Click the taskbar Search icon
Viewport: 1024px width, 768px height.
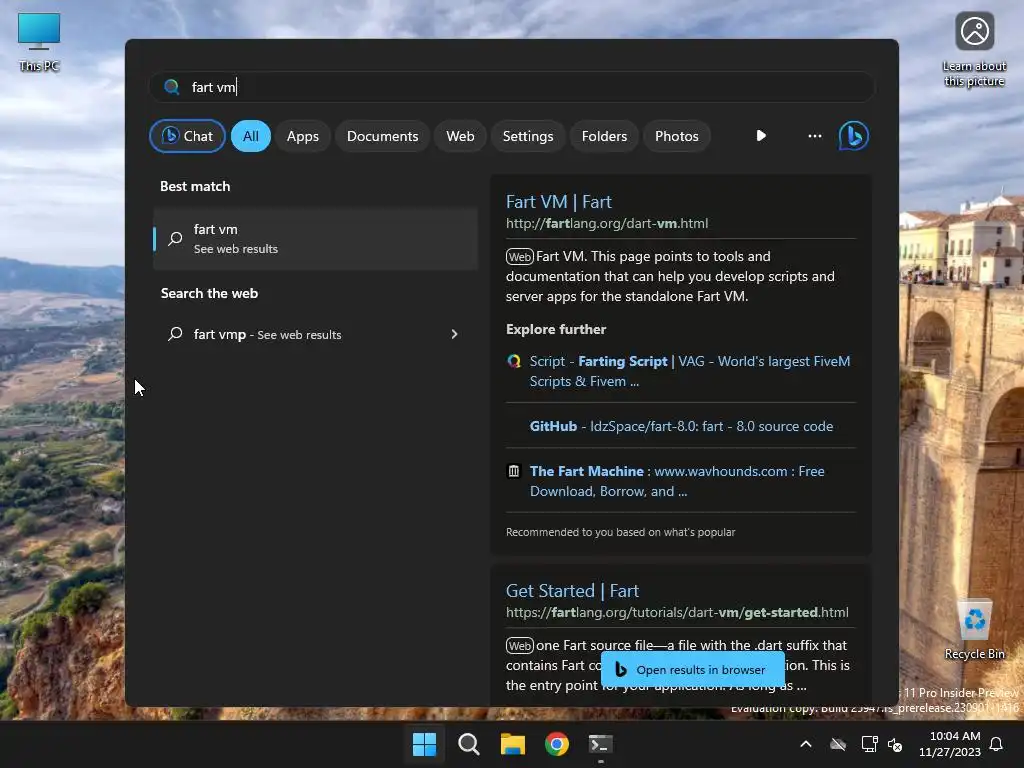(x=468, y=744)
